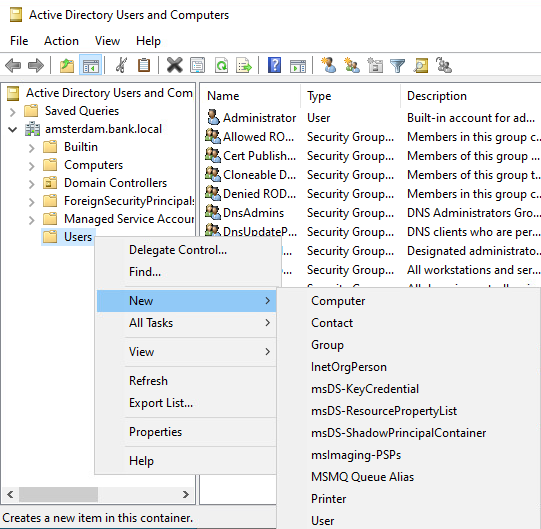This screenshot has width=541, height=529.
Task: Choose Help from the context menu
Action: click(x=187, y=461)
